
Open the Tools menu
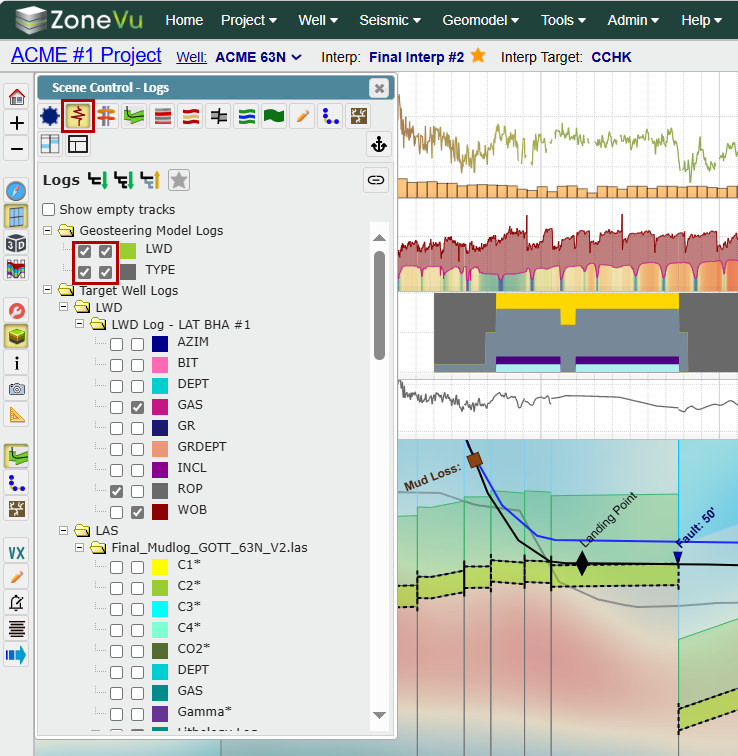click(x=563, y=20)
